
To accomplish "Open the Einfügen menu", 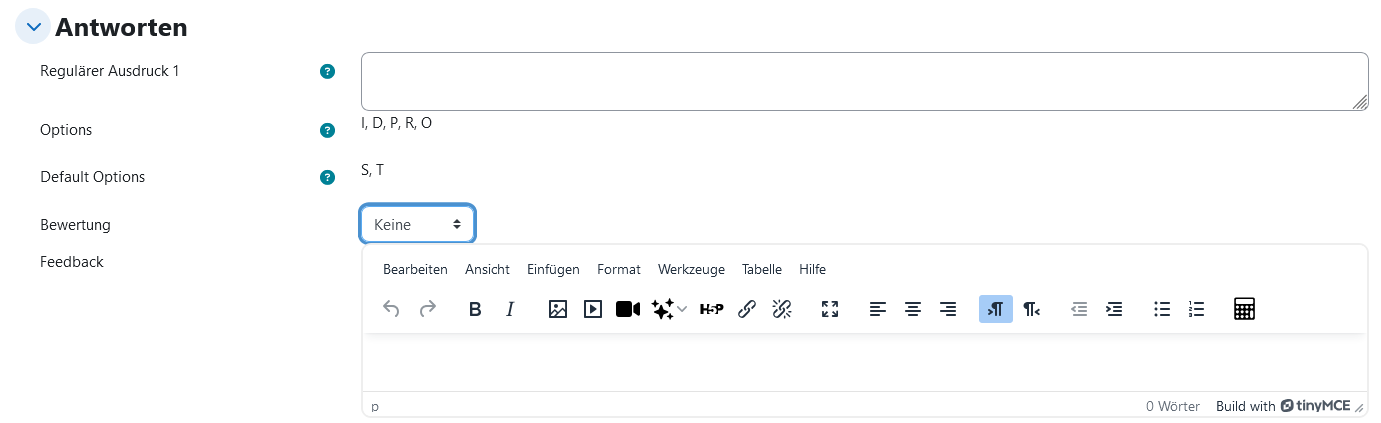I will pos(553,269).
